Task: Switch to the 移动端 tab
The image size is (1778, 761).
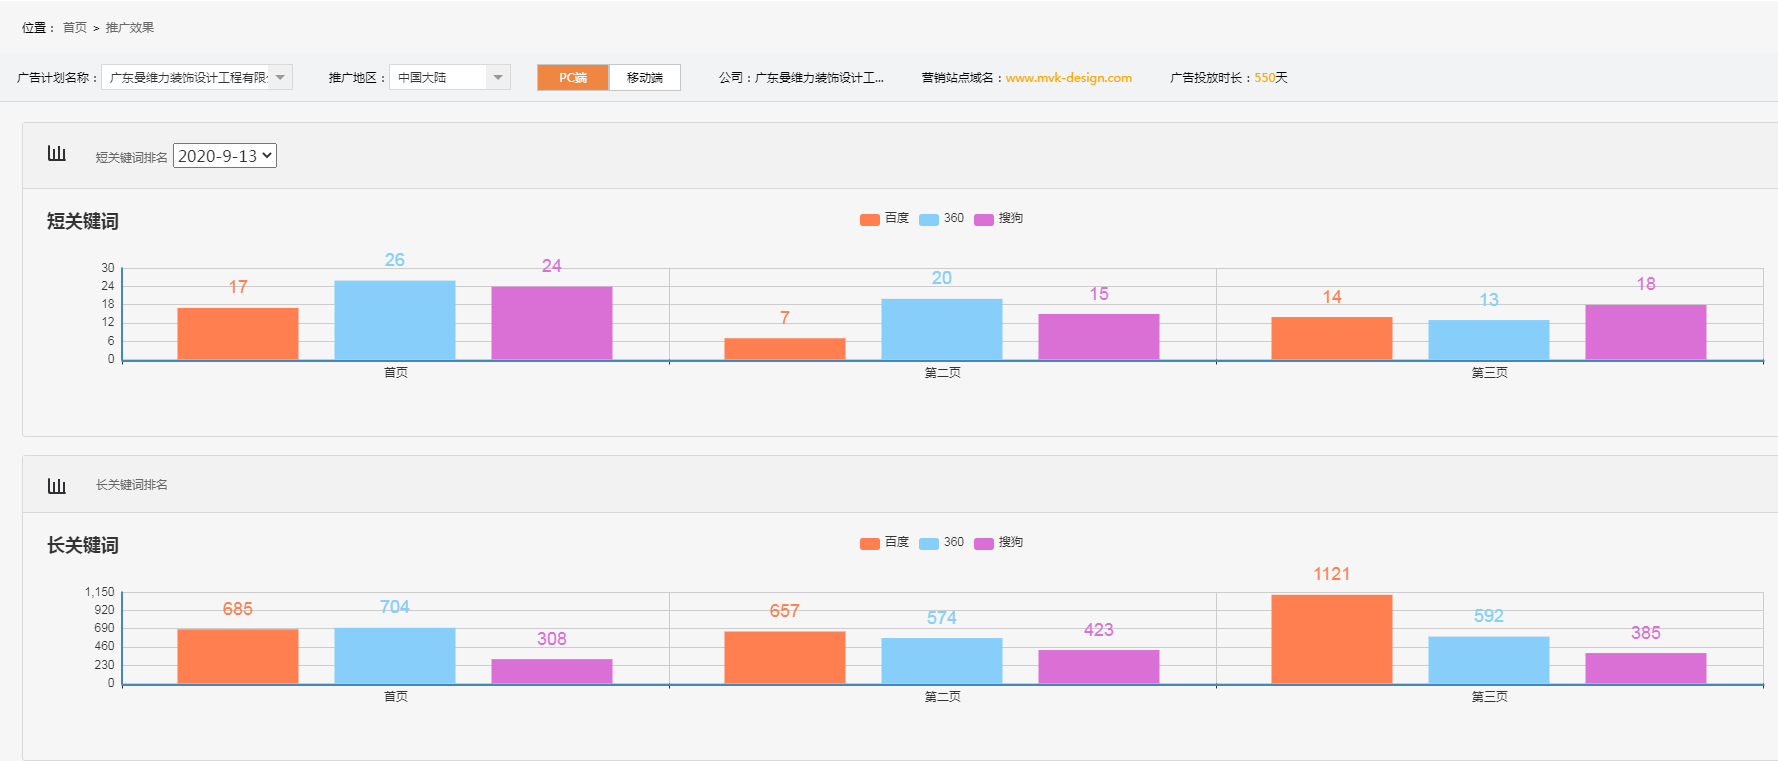Action: [645, 78]
